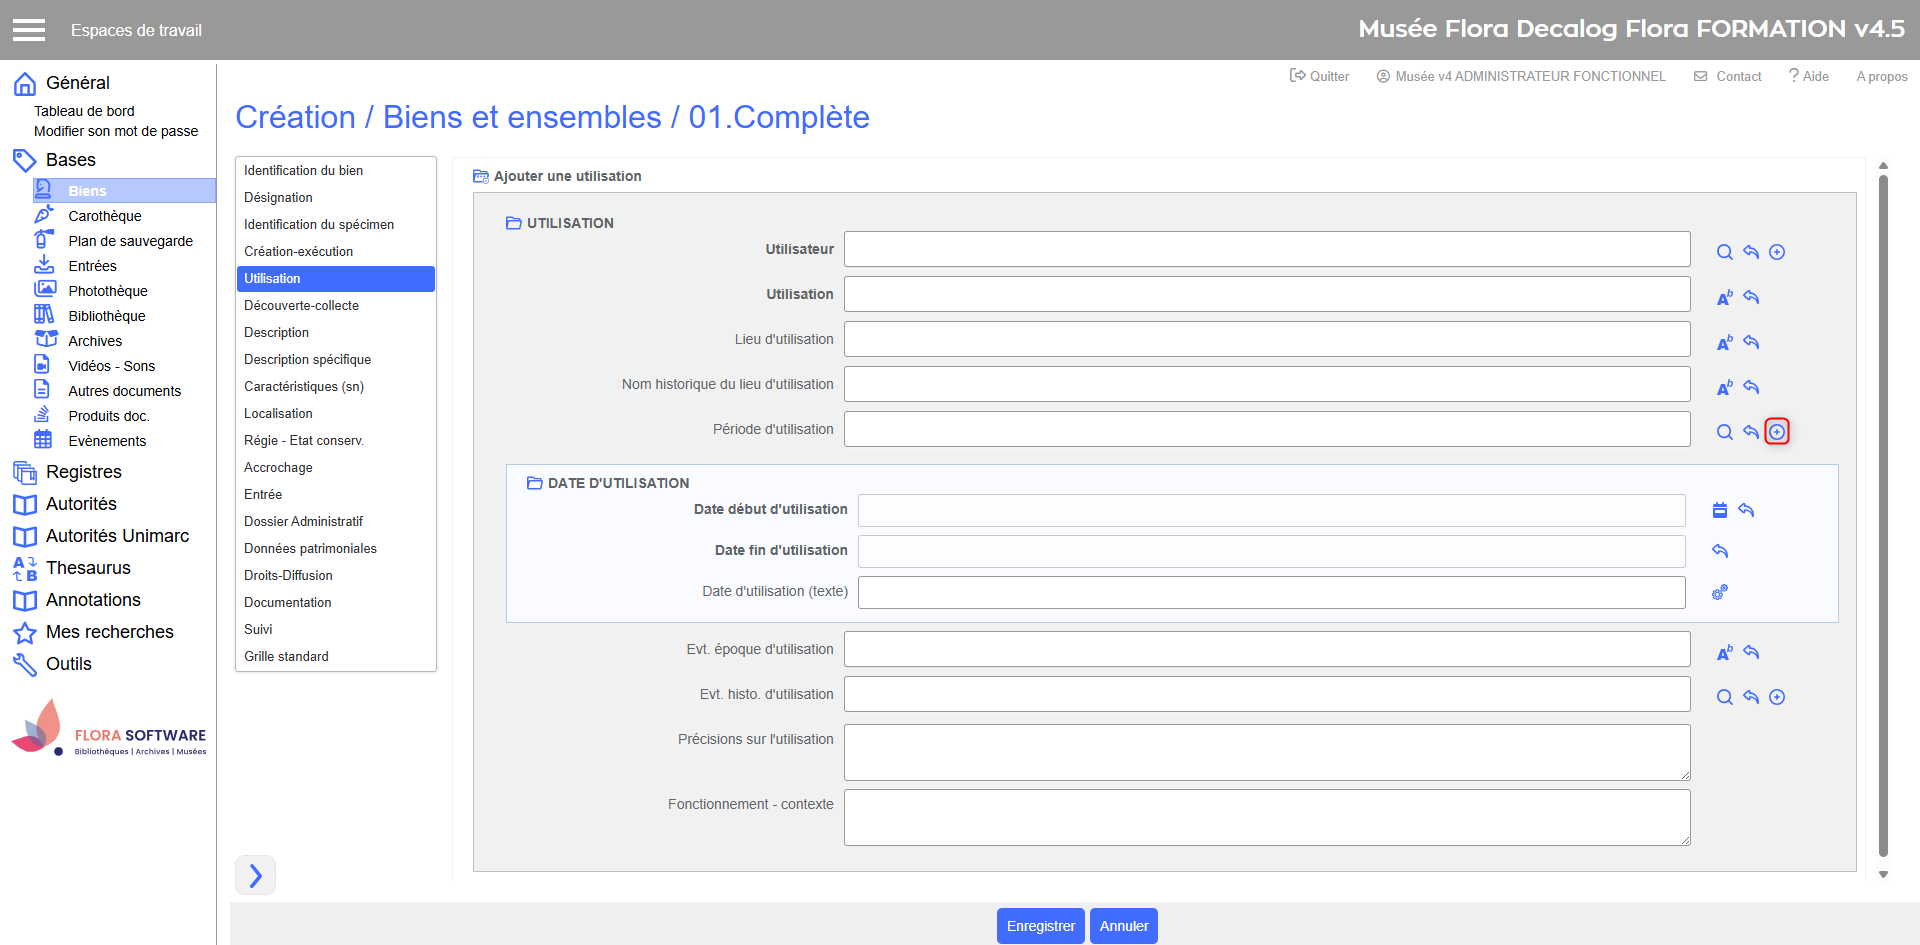Image resolution: width=1920 pixels, height=945 pixels.
Task: Click search icon for Evt. histo. d'utilisation
Action: coord(1724,697)
